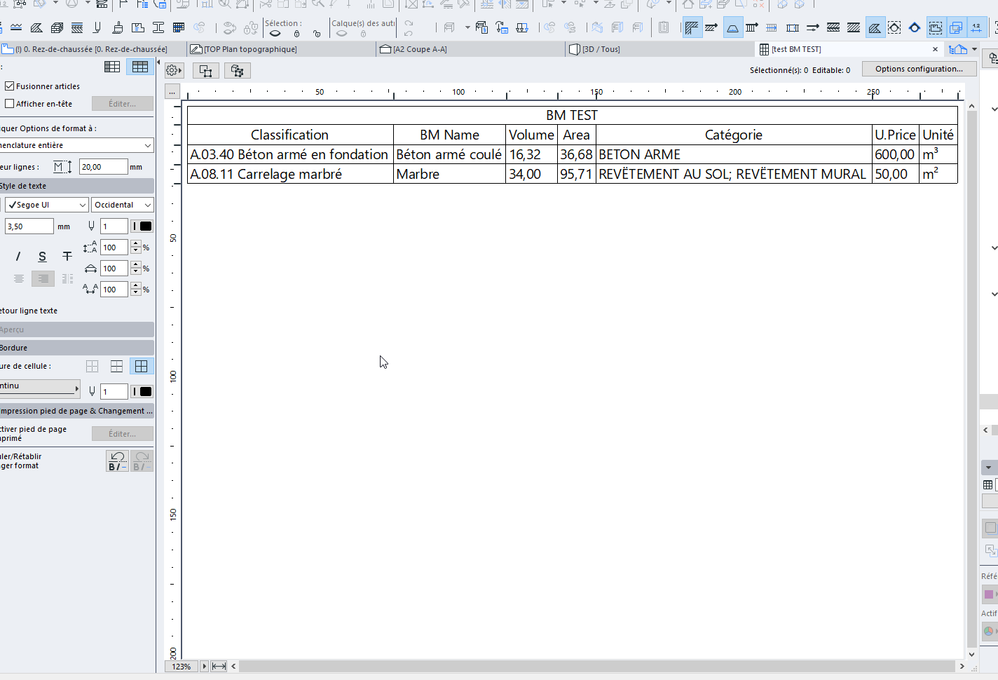
Task: Switch to 0. Rez-de-chaussée tab
Action: pyautogui.click(x=93, y=49)
